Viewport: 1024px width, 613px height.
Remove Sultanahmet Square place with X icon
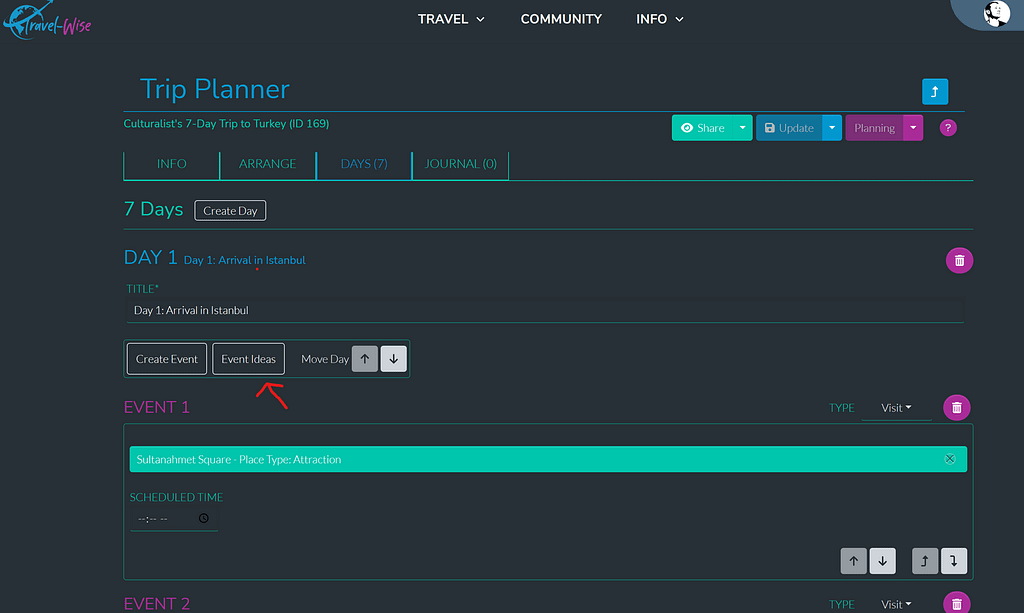click(950, 459)
